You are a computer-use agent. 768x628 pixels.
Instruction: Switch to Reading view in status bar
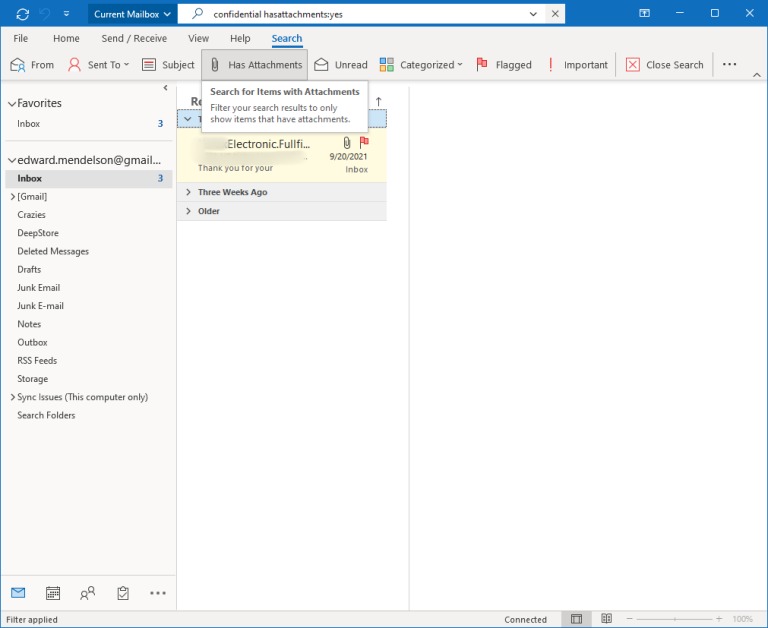pyautogui.click(x=607, y=619)
